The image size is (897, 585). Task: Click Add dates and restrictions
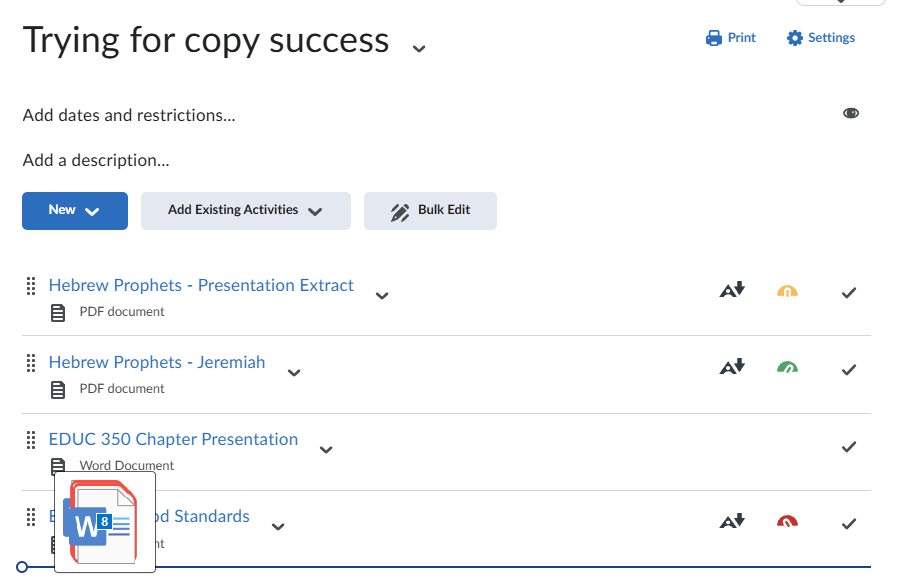(129, 115)
